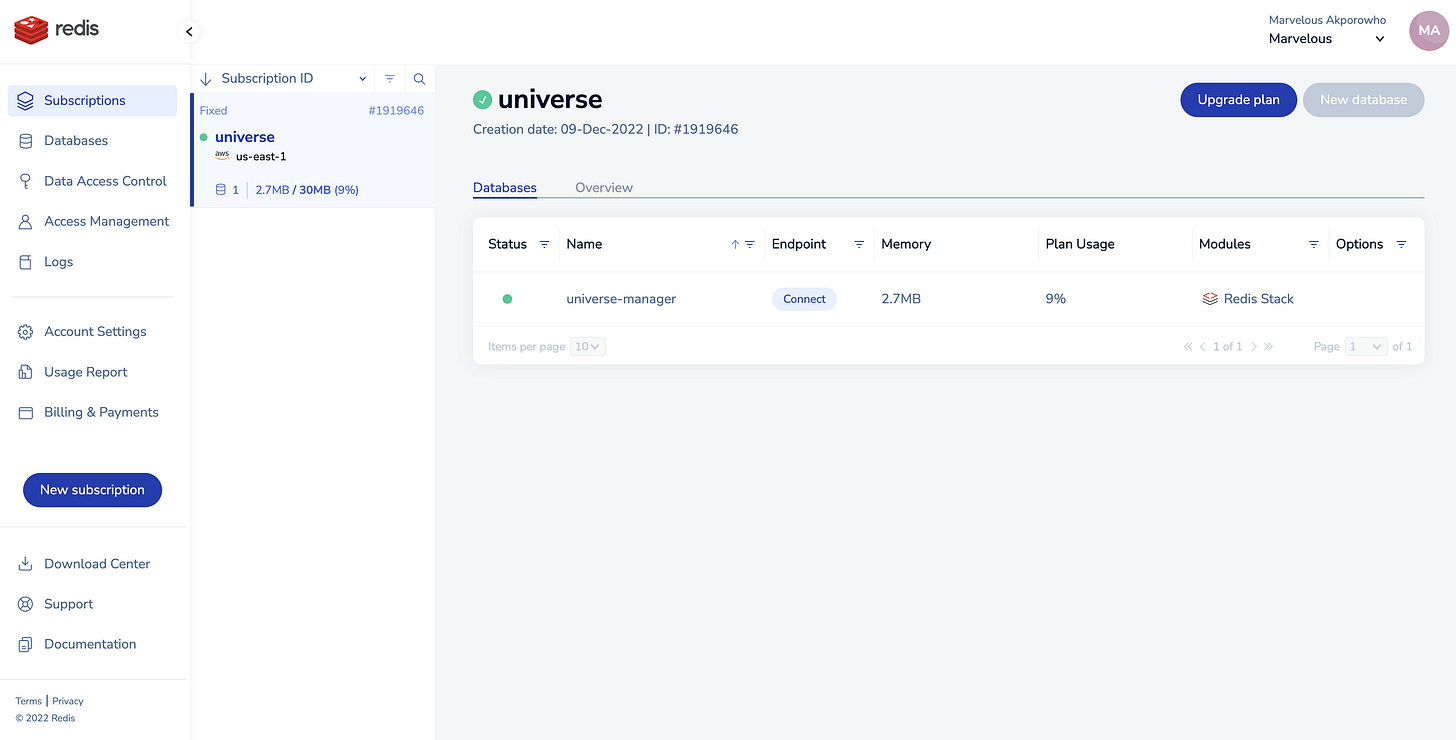Click the green status dot for universe-manager

click(507, 299)
